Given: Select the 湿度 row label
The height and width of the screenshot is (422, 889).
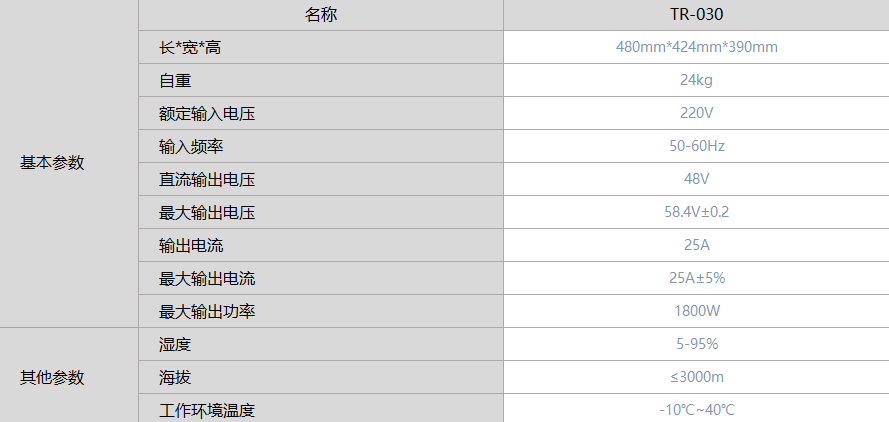Looking at the screenshot, I should coord(175,345).
